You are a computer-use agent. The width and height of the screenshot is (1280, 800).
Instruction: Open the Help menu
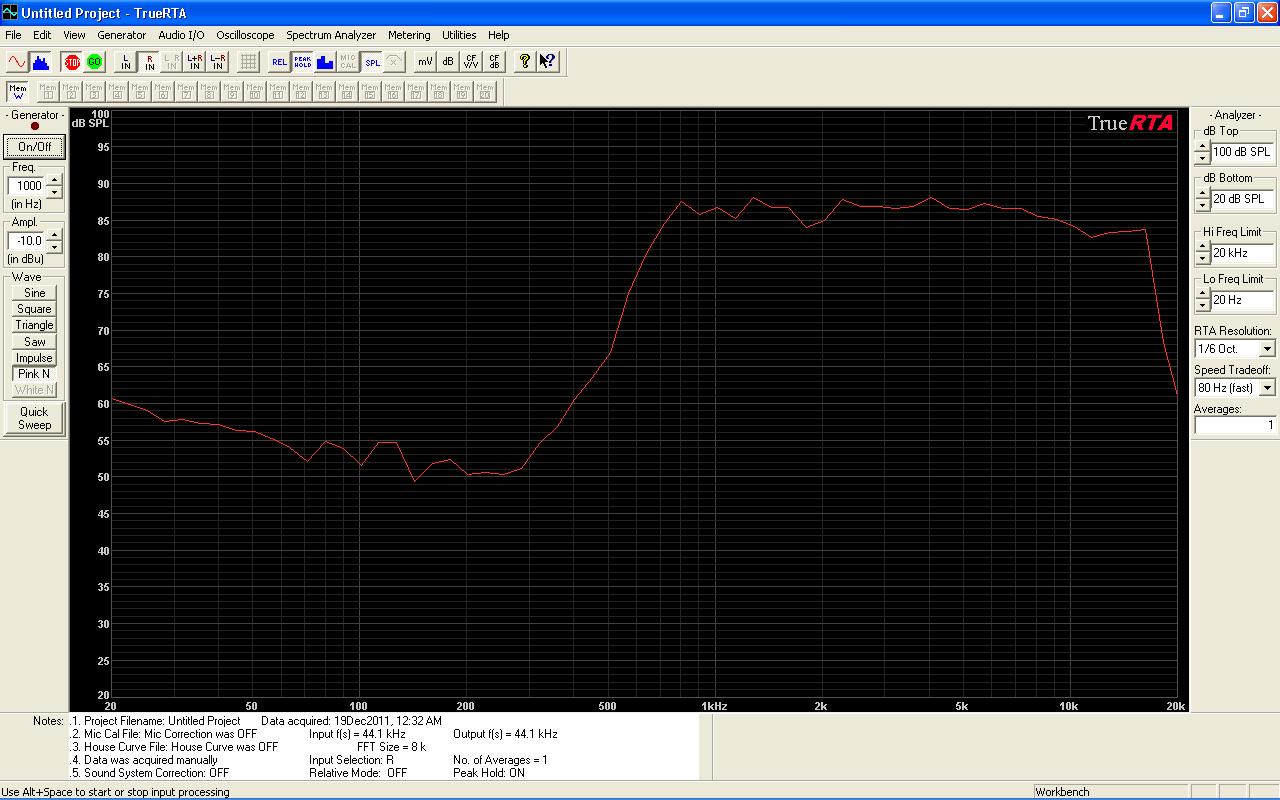[x=498, y=35]
